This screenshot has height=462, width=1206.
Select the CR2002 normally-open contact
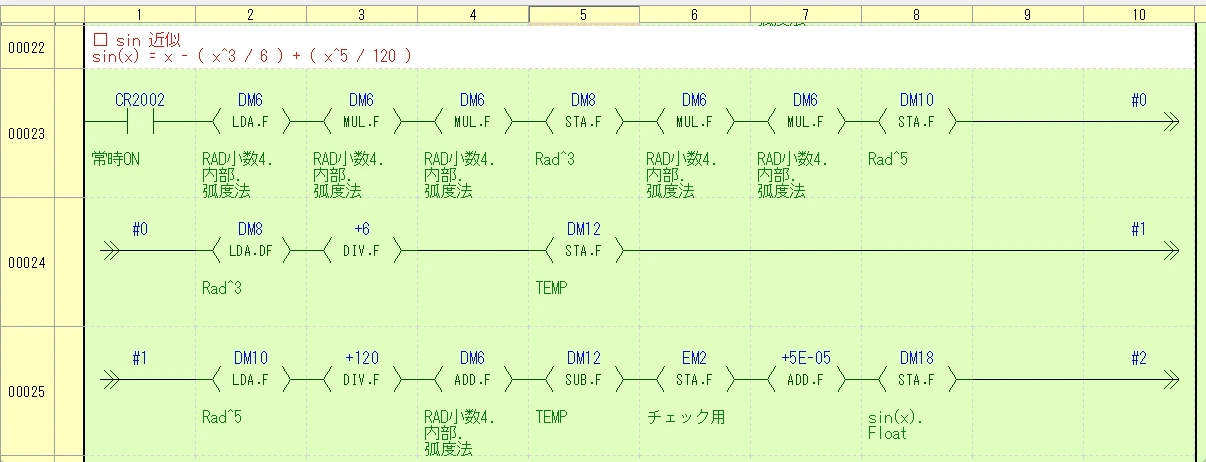140,122
